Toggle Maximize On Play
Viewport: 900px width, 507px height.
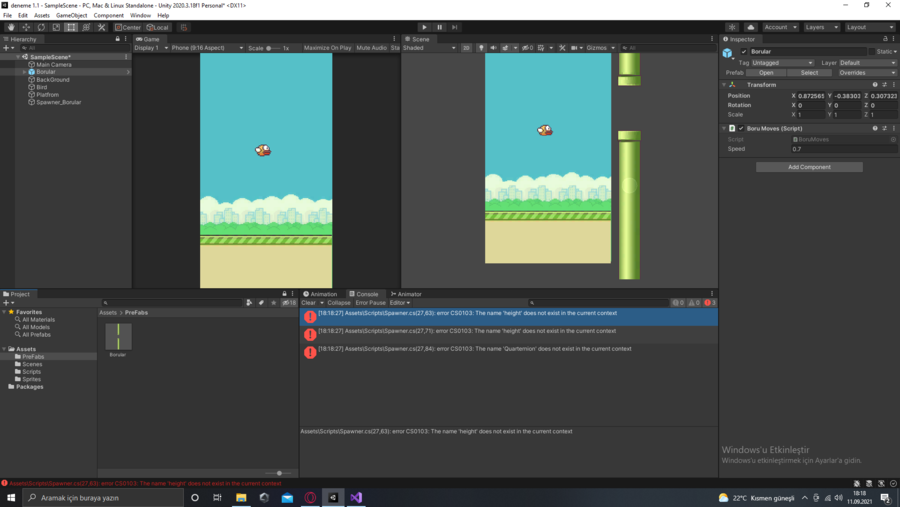327,48
